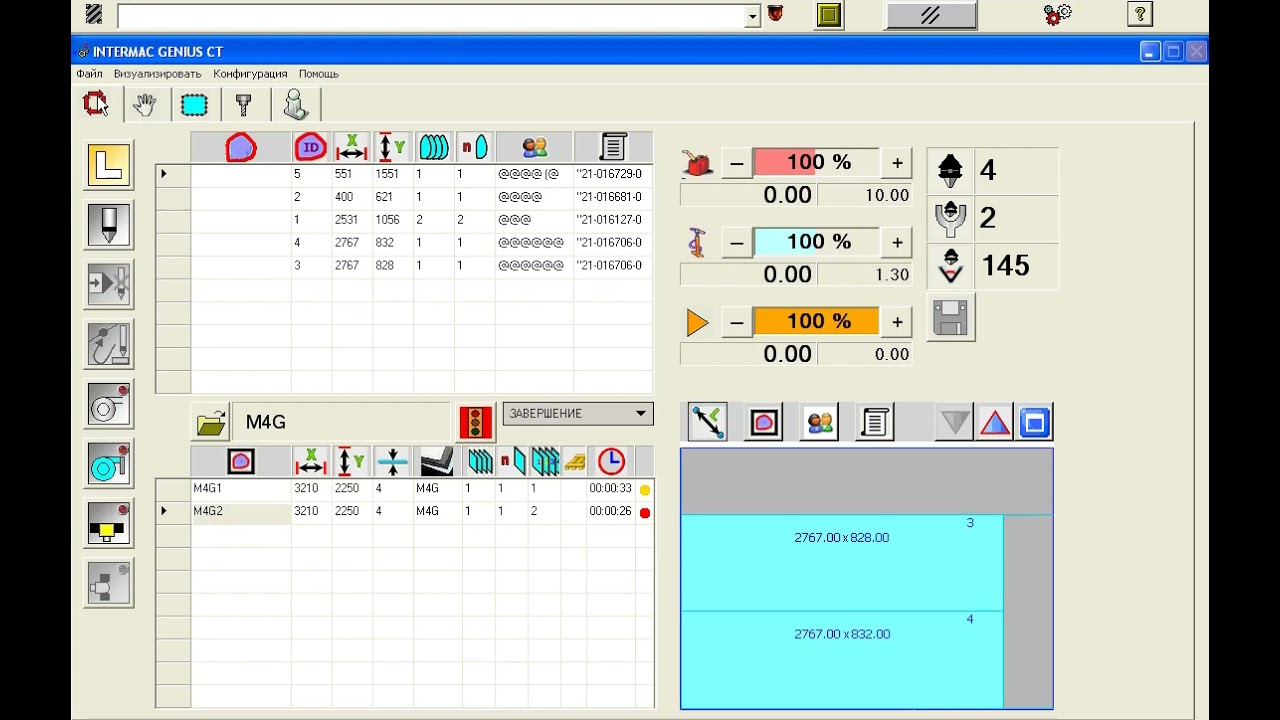The height and width of the screenshot is (720, 1280).
Task: Select piece row "21-016127-0"
Action: [404, 220]
